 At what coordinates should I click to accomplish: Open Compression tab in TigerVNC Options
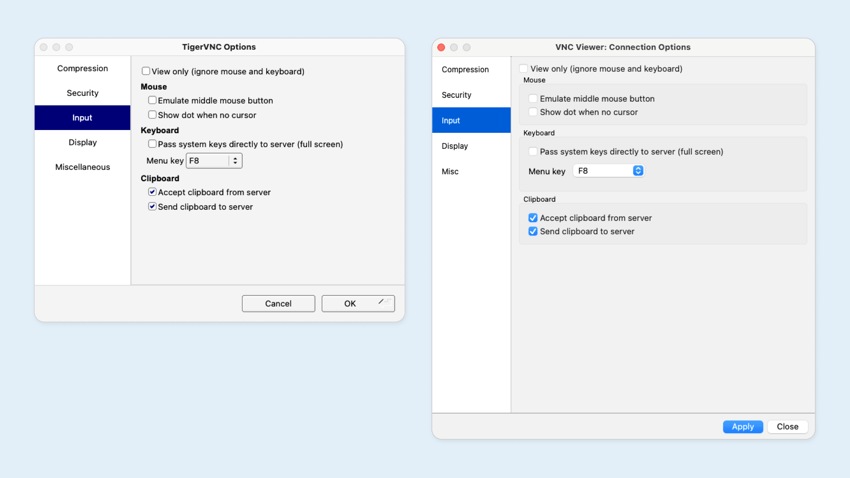point(82,68)
